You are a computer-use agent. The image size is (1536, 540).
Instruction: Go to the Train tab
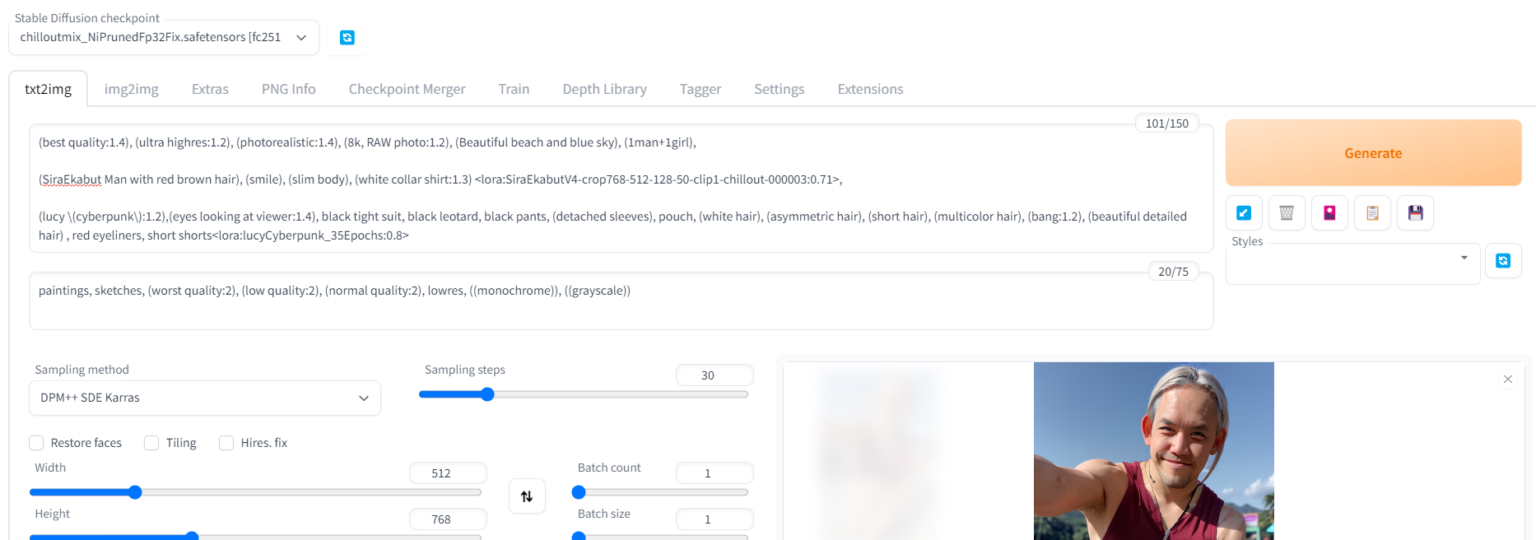coord(514,89)
